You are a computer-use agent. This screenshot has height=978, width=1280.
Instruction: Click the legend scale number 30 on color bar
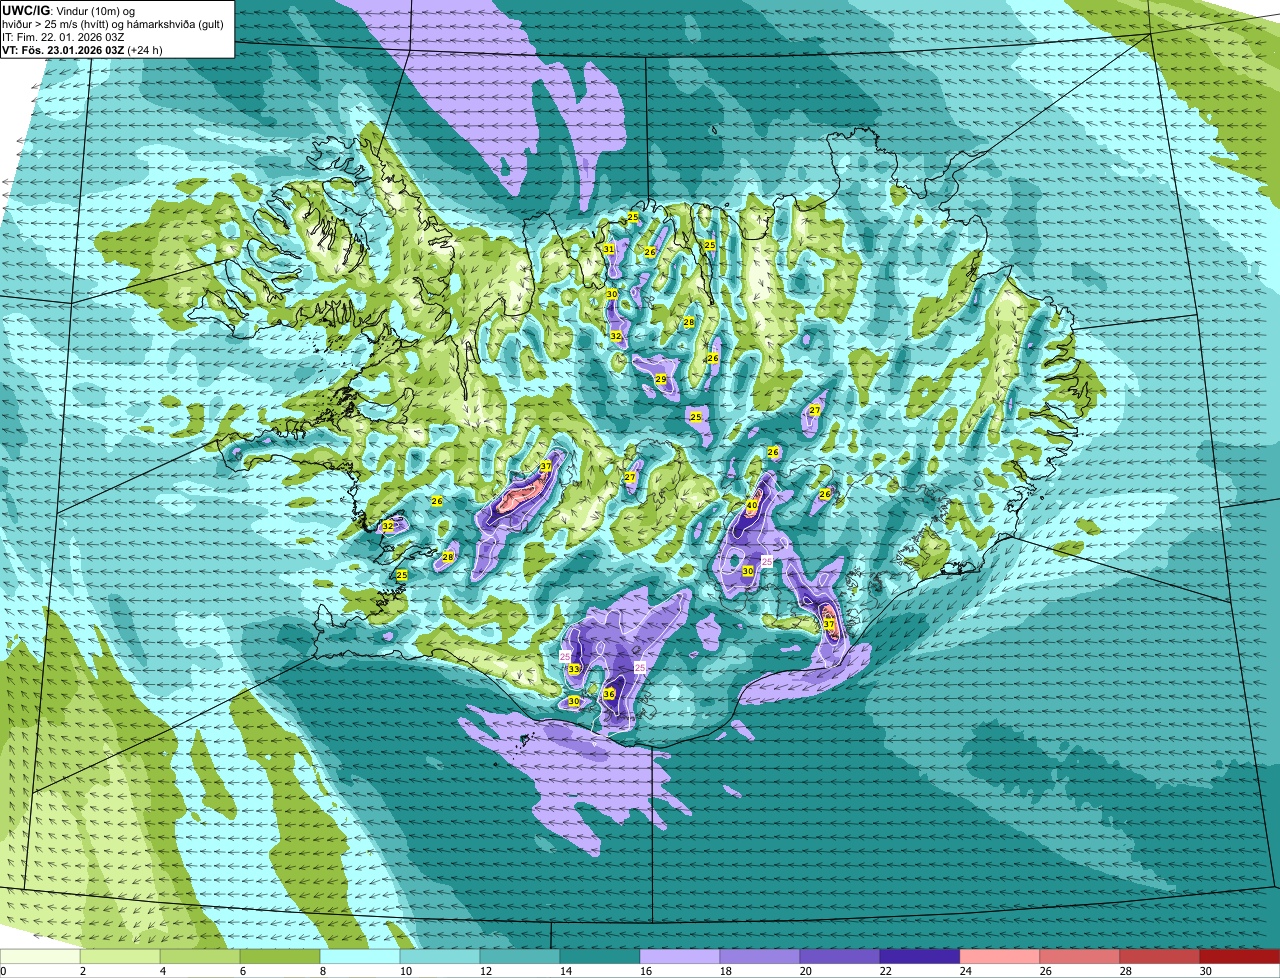pyautogui.click(x=1204, y=971)
